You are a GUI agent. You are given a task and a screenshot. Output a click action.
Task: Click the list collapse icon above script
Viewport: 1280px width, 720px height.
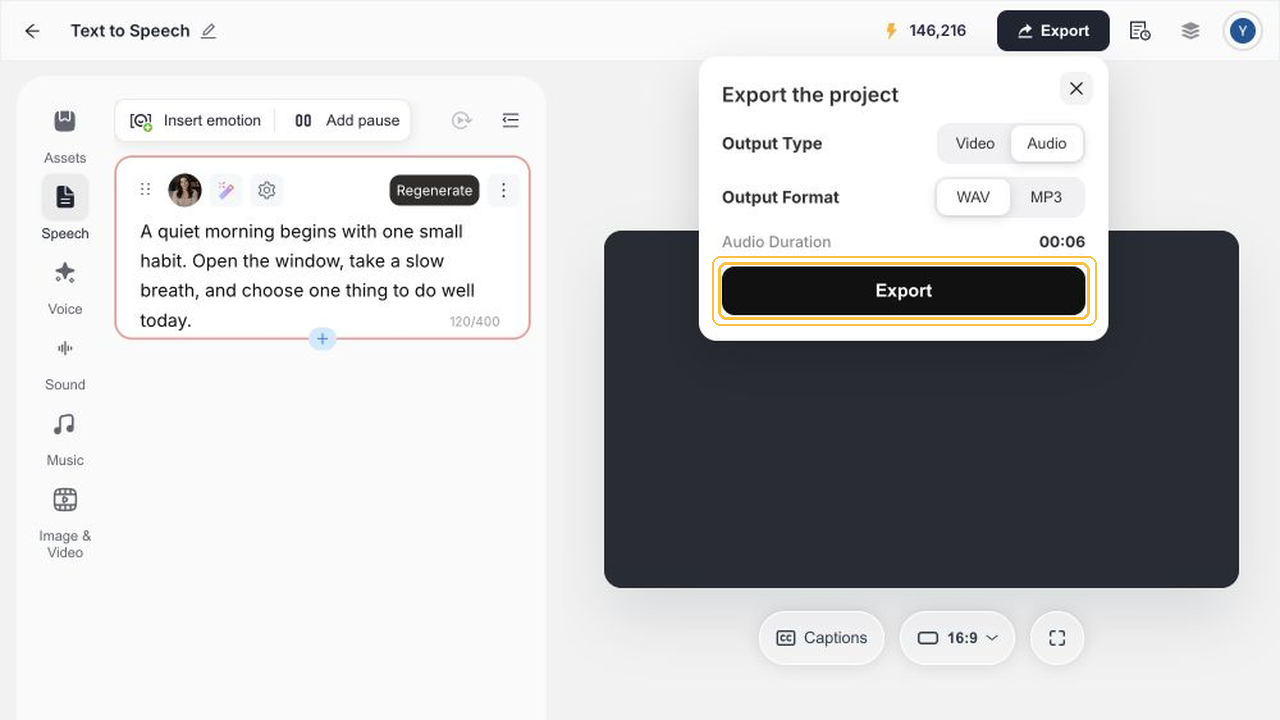(511, 120)
